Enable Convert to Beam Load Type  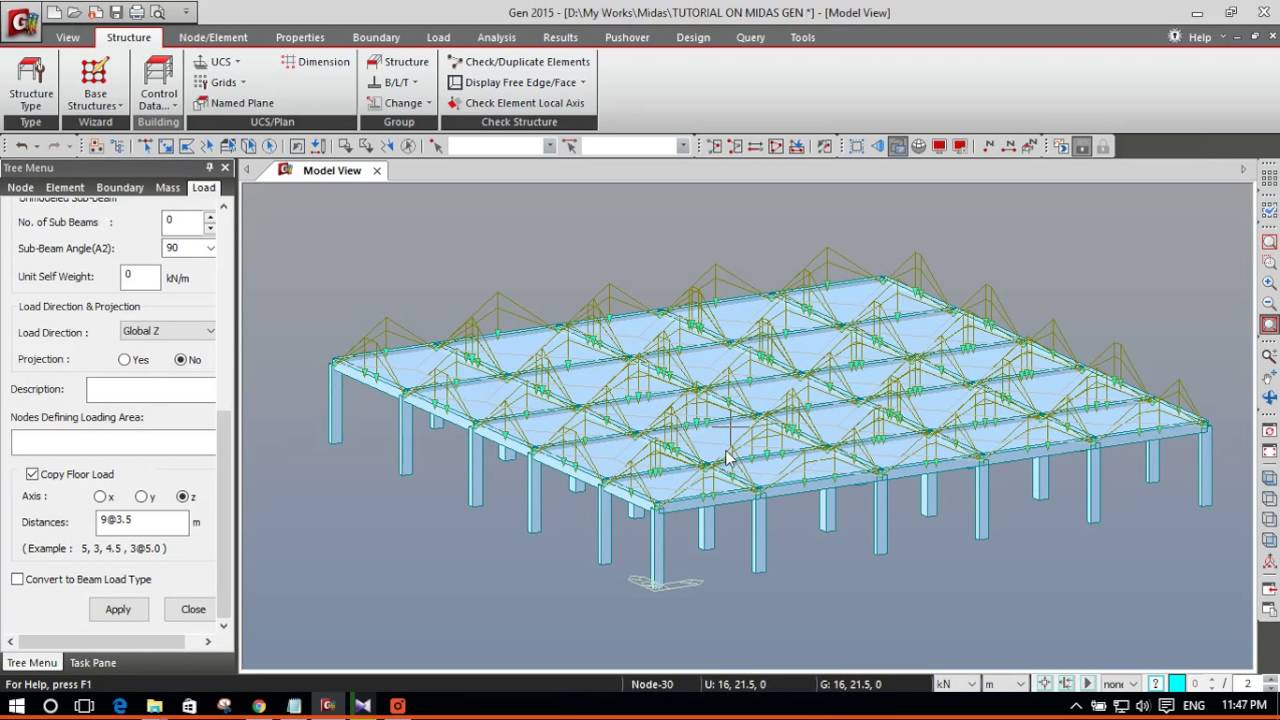17,579
